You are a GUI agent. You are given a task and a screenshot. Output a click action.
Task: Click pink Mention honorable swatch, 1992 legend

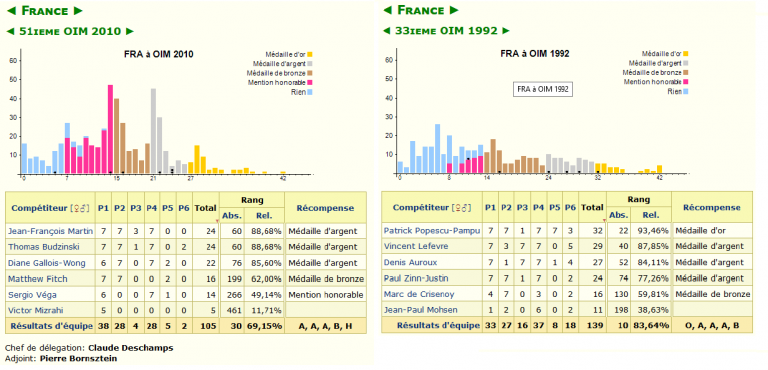click(x=686, y=81)
